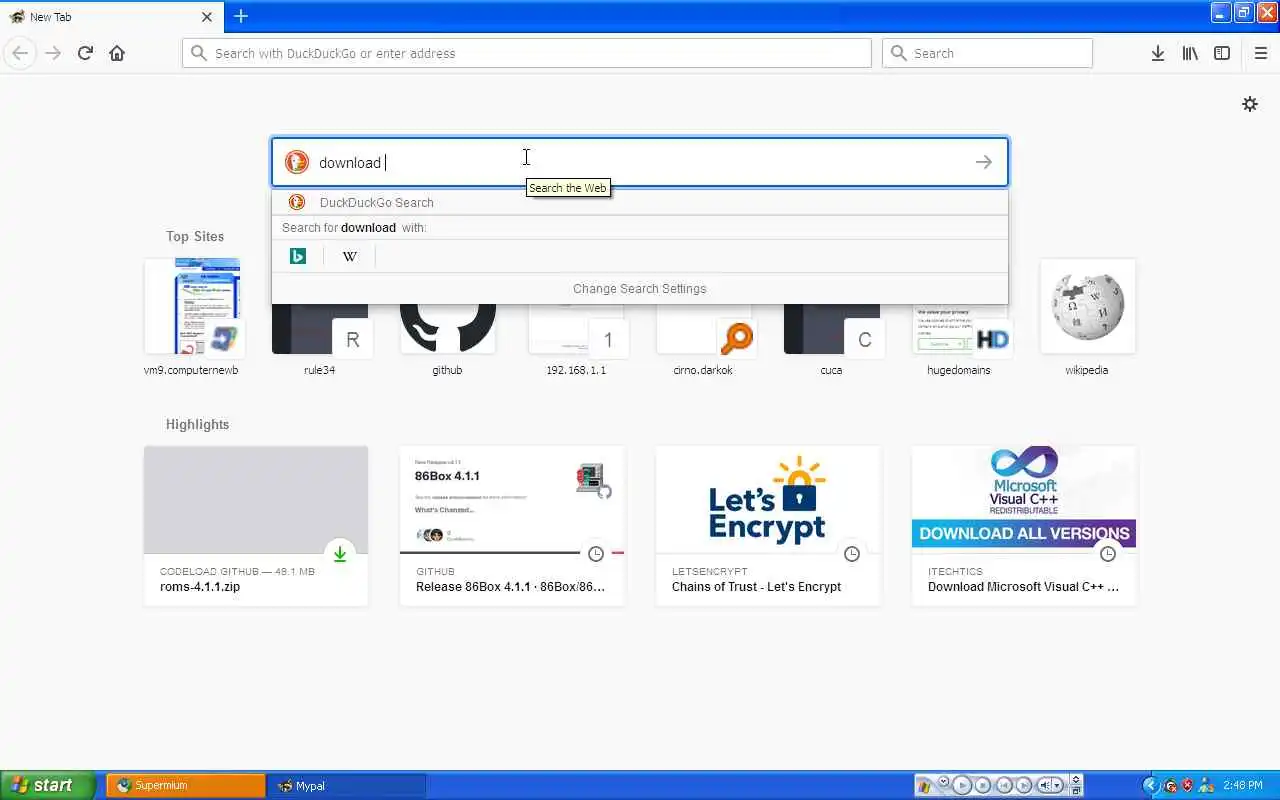Click the system clock showing 2:48 PM
The width and height of the screenshot is (1280, 800).
point(1243,785)
